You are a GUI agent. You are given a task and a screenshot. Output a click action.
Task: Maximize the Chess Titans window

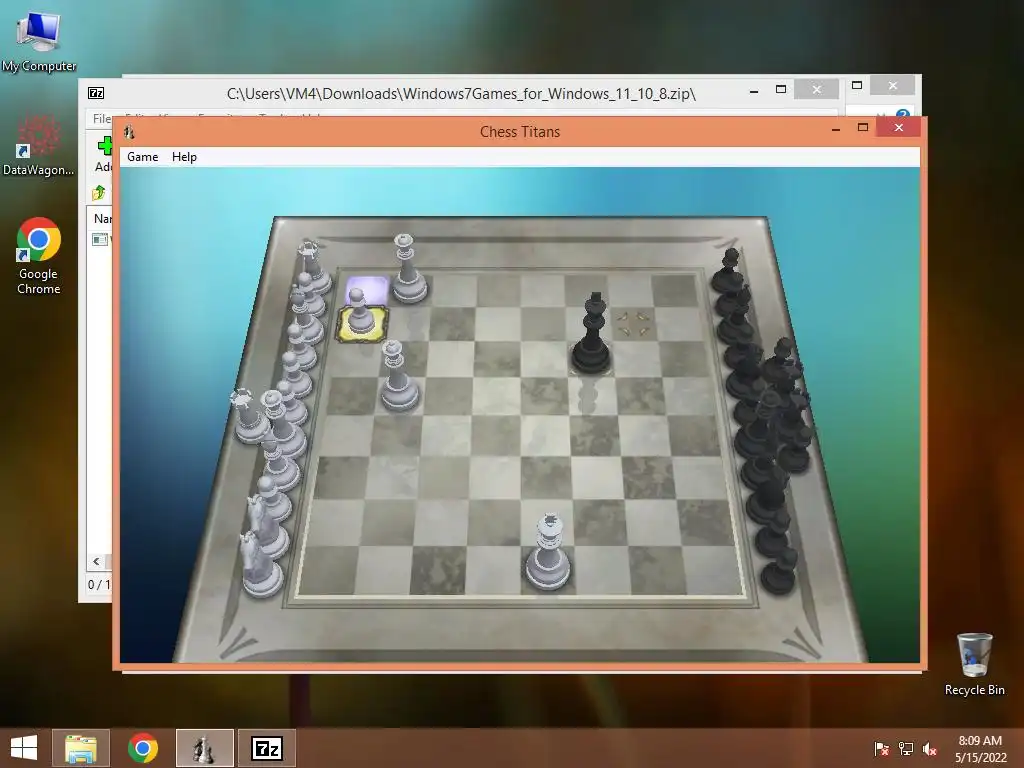pos(863,128)
